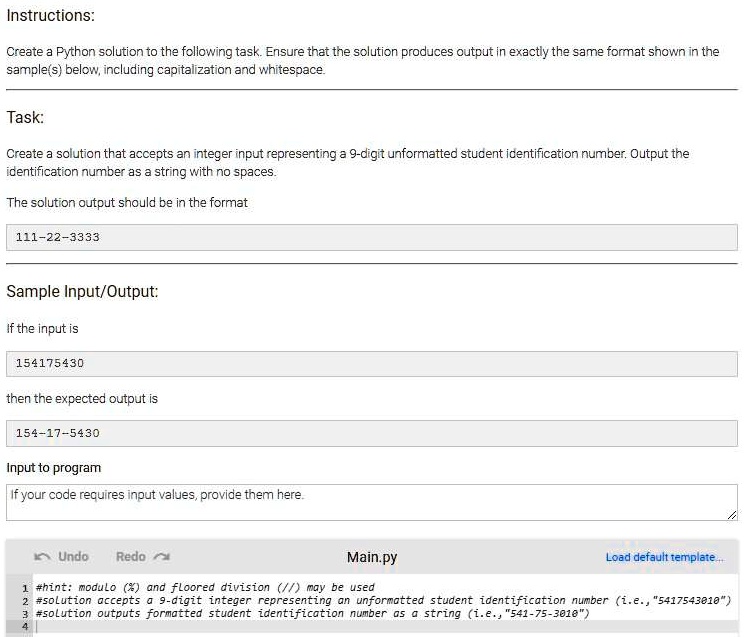Click the Sample Input/Output heading
The height and width of the screenshot is (637, 746).
[82, 292]
